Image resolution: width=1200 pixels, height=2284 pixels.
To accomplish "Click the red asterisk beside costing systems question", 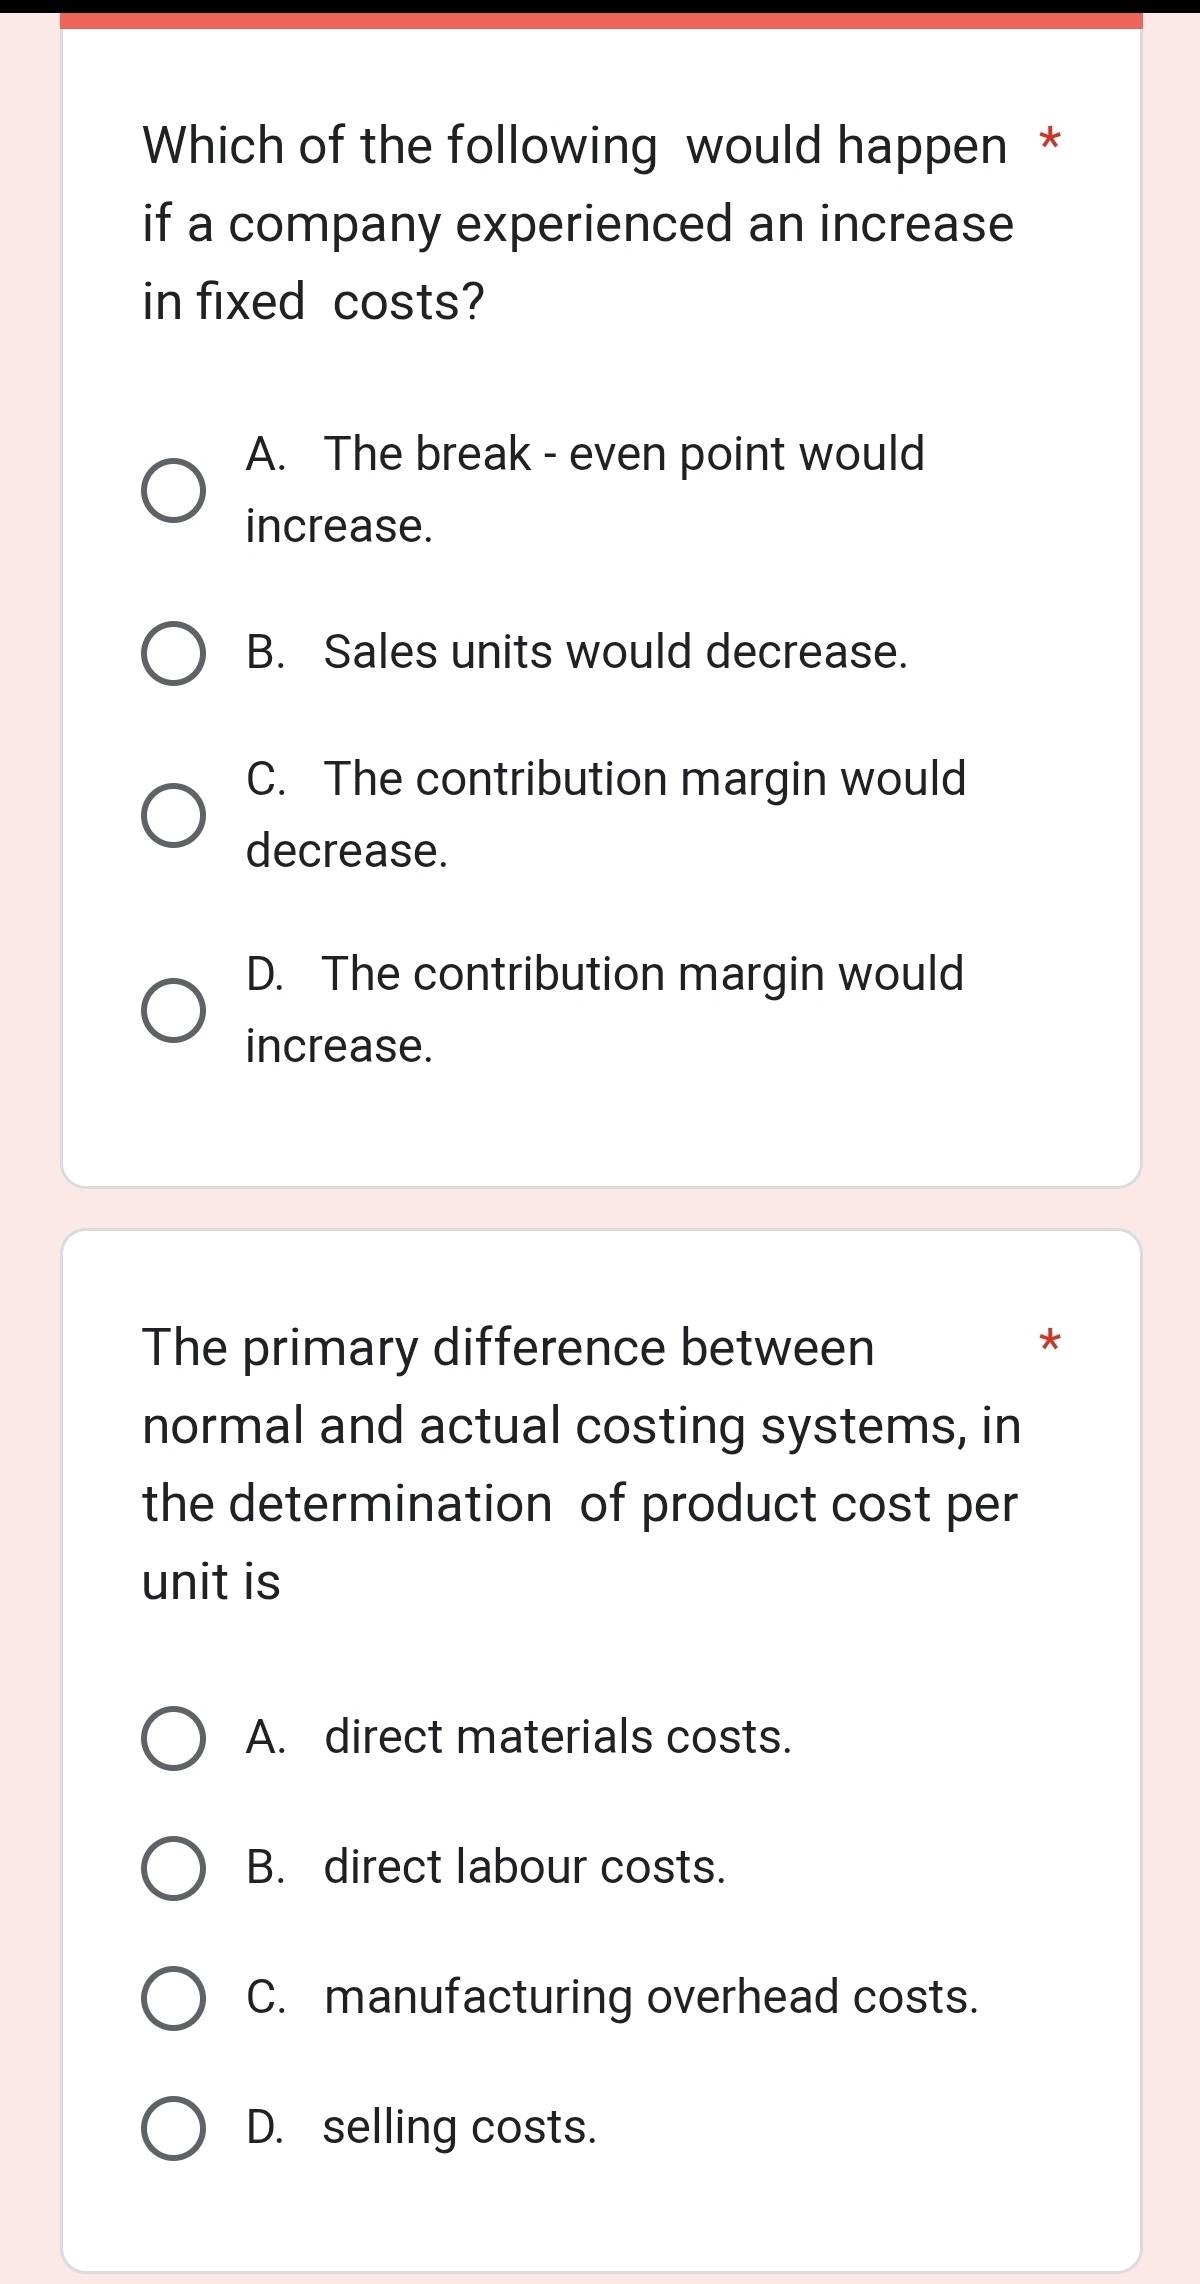I will coord(1048,1340).
